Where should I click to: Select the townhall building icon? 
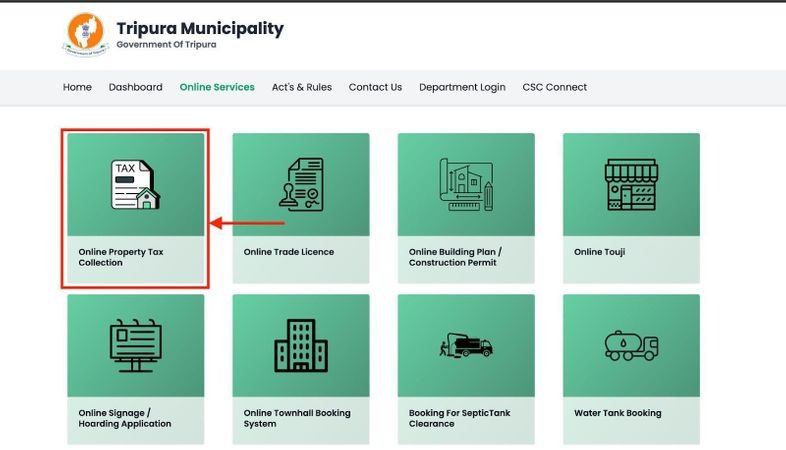301,346
